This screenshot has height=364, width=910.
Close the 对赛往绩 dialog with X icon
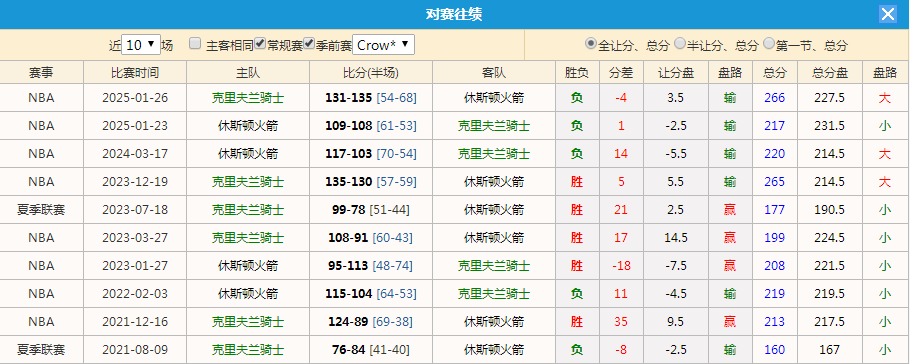coord(887,15)
